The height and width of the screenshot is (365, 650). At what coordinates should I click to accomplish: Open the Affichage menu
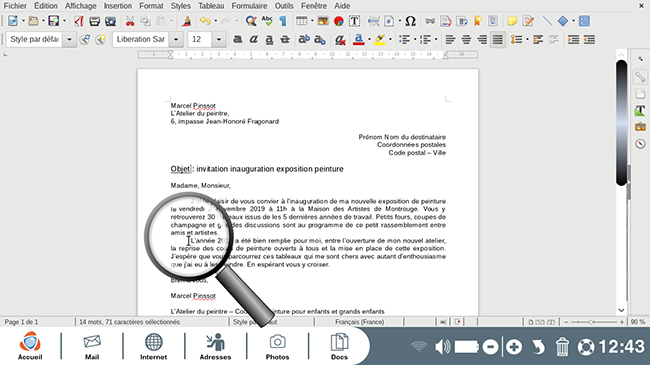click(80, 6)
